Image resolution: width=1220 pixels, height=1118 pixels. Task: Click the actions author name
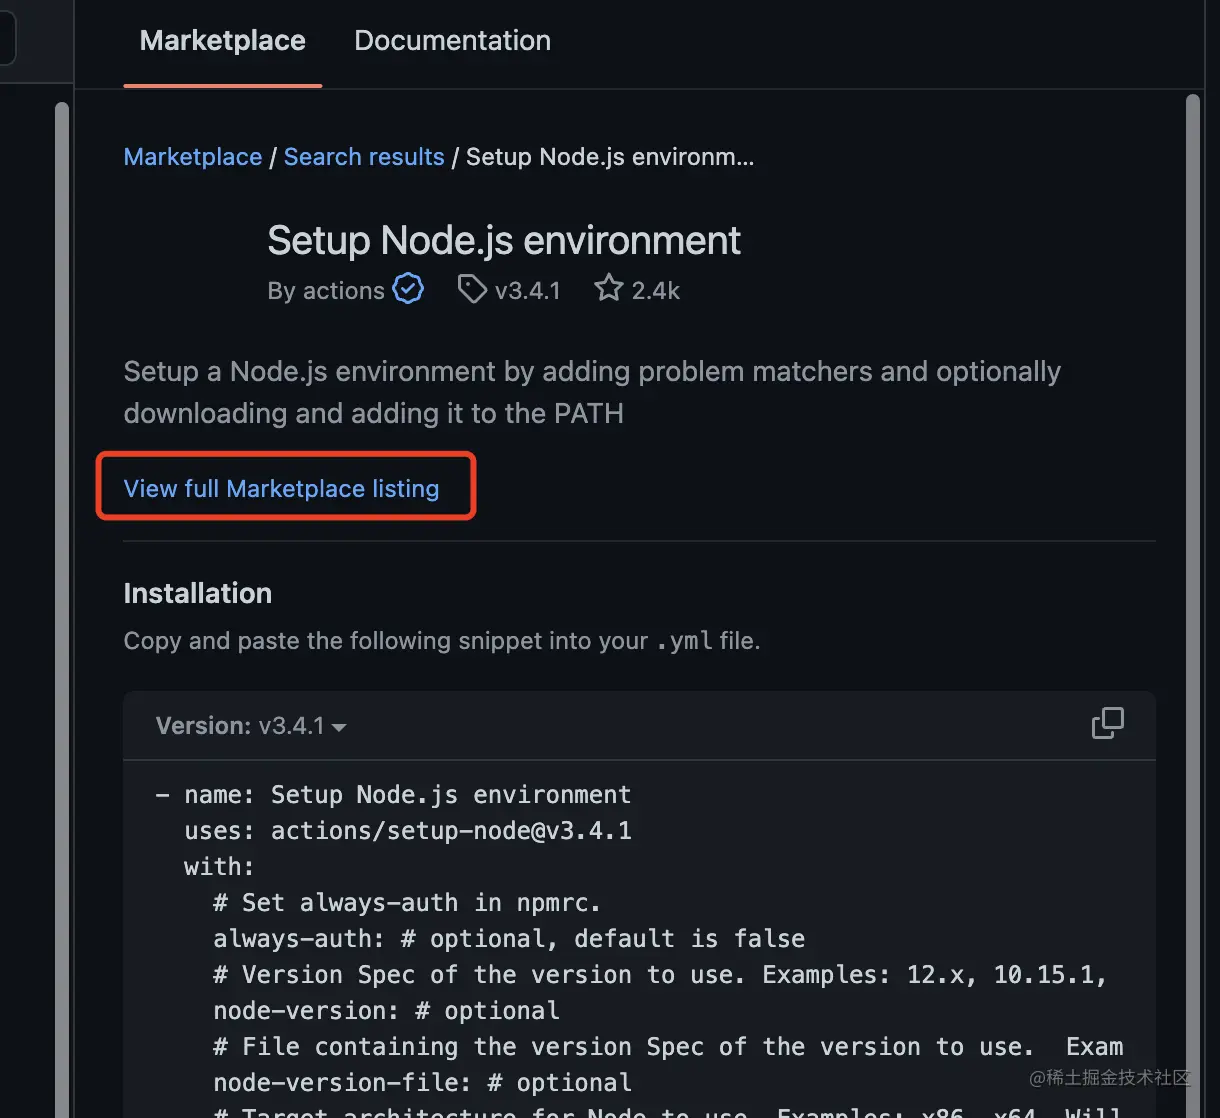pyautogui.click(x=343, y=291)
